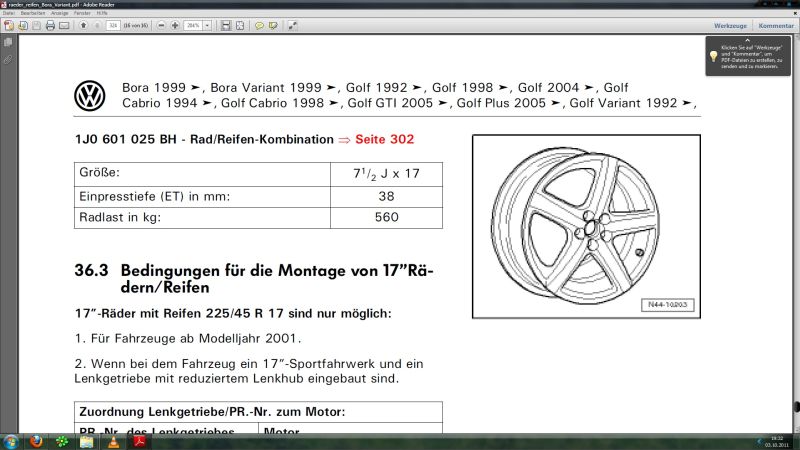Open the Kommentar pane
This screenshot has height=450, width=800.
(776, 26)
